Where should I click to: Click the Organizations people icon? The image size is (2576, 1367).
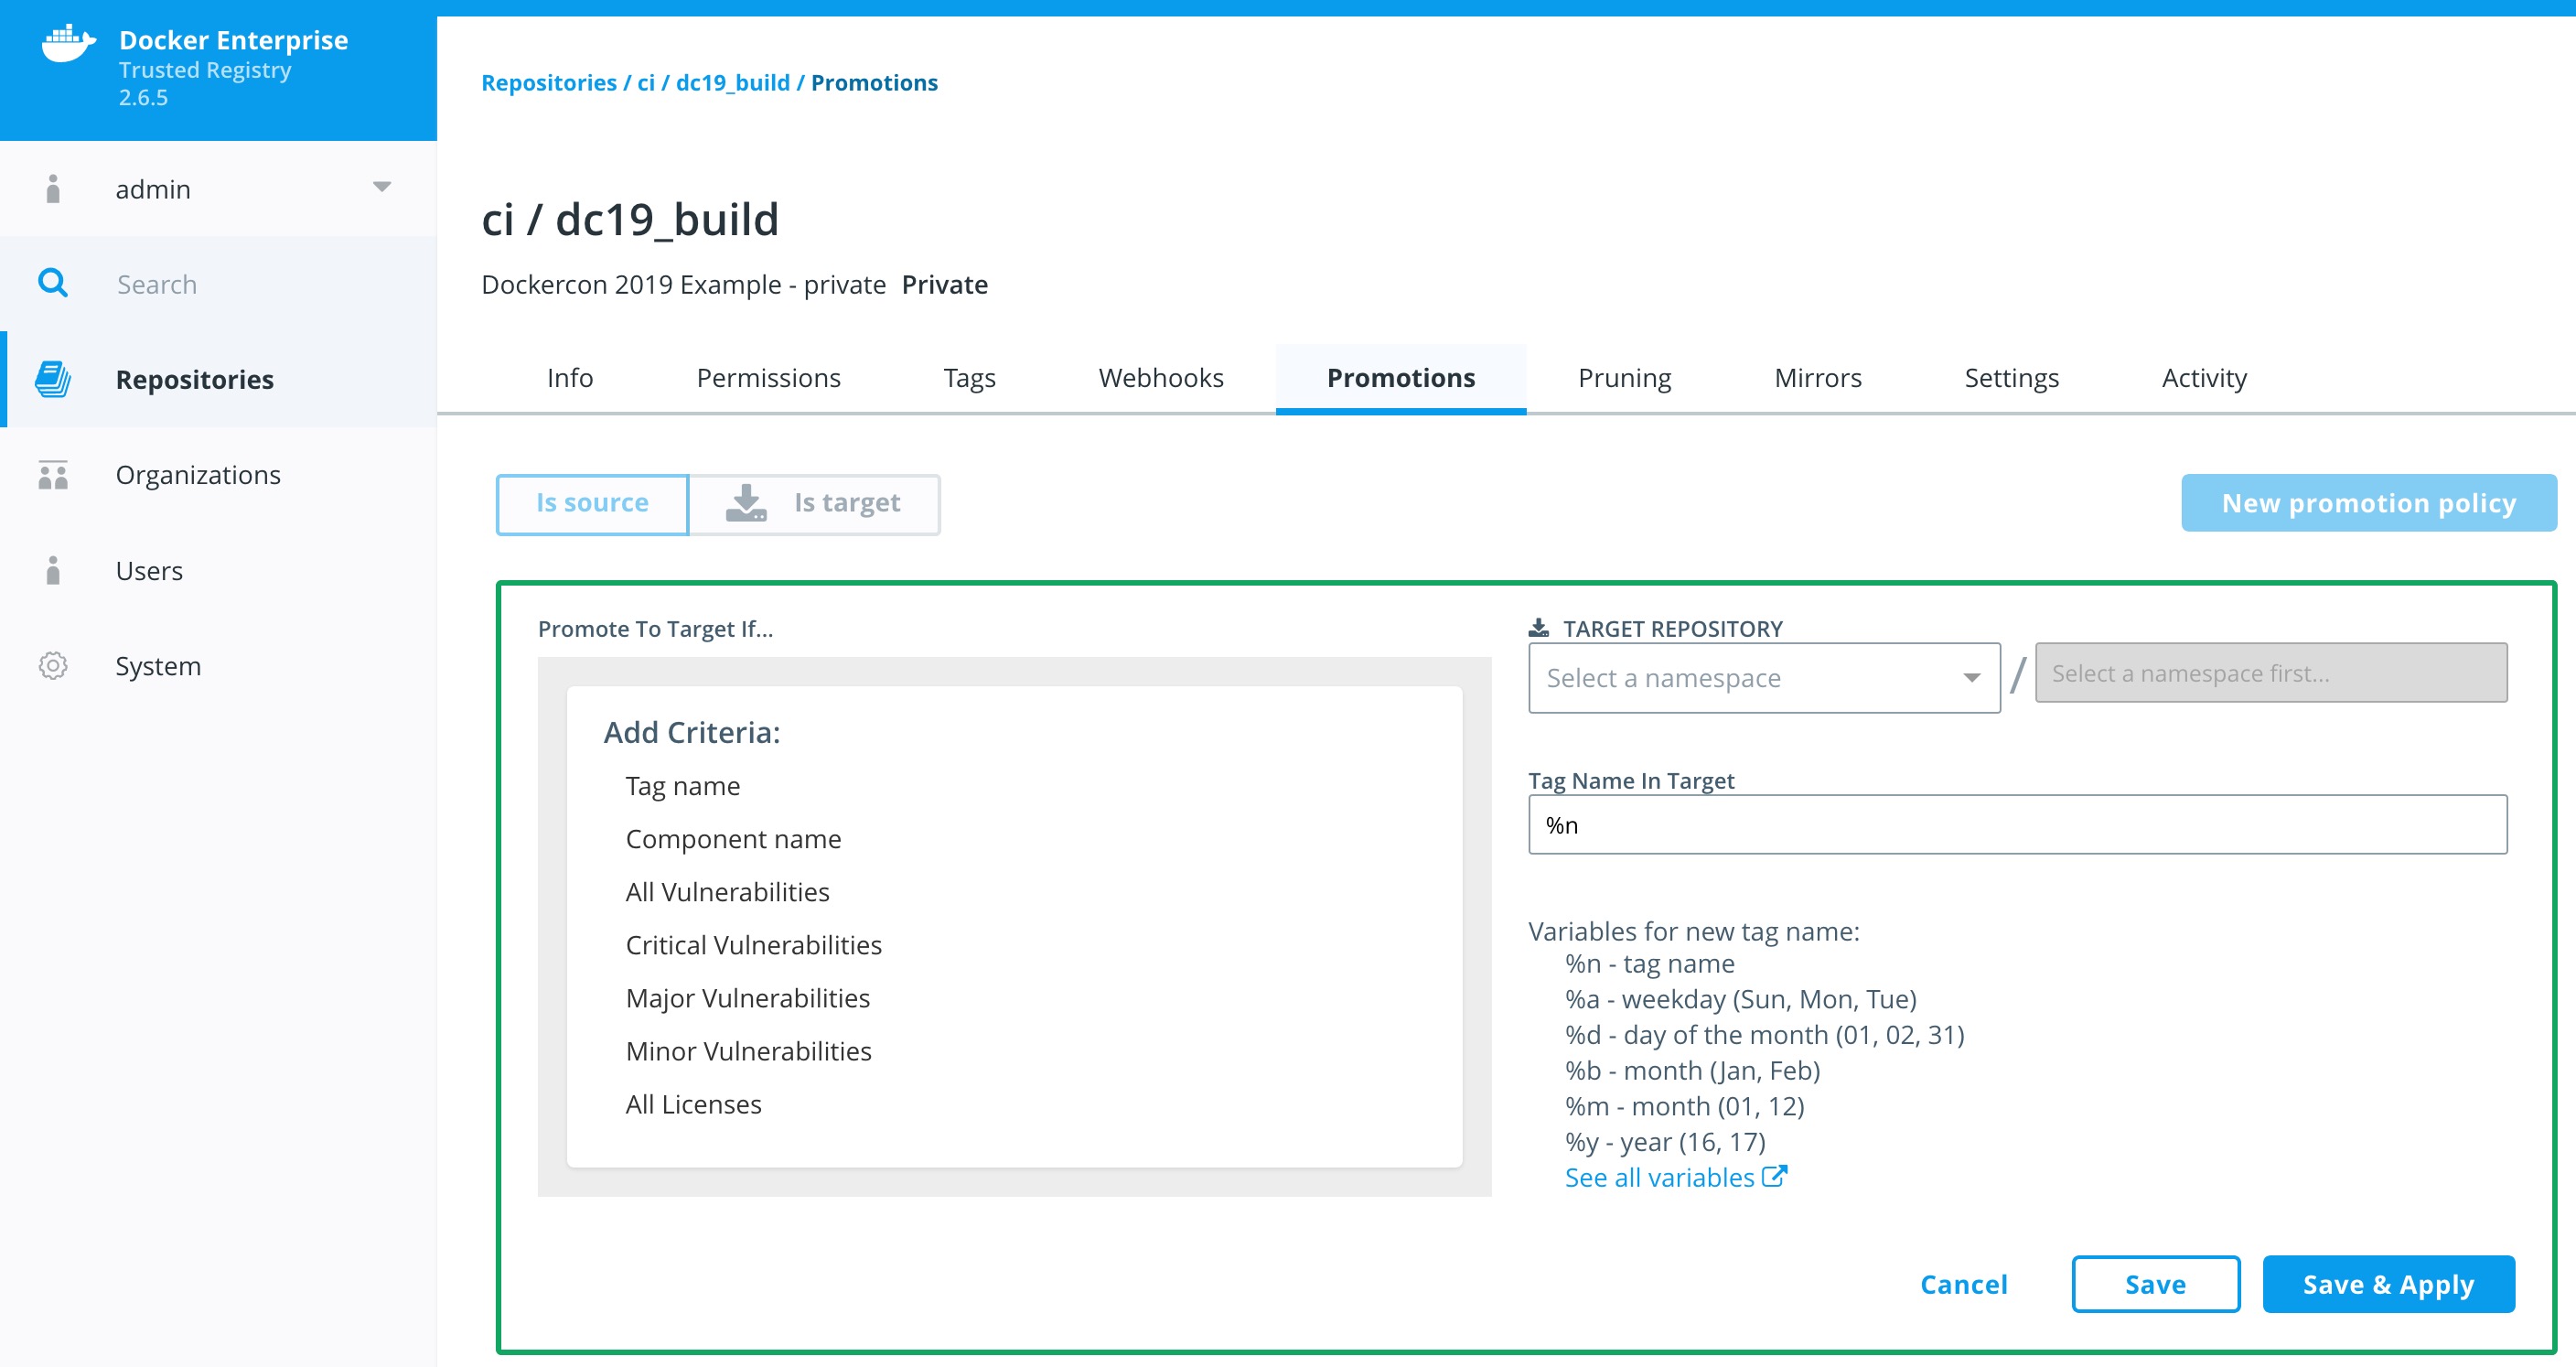coord(53,475)
